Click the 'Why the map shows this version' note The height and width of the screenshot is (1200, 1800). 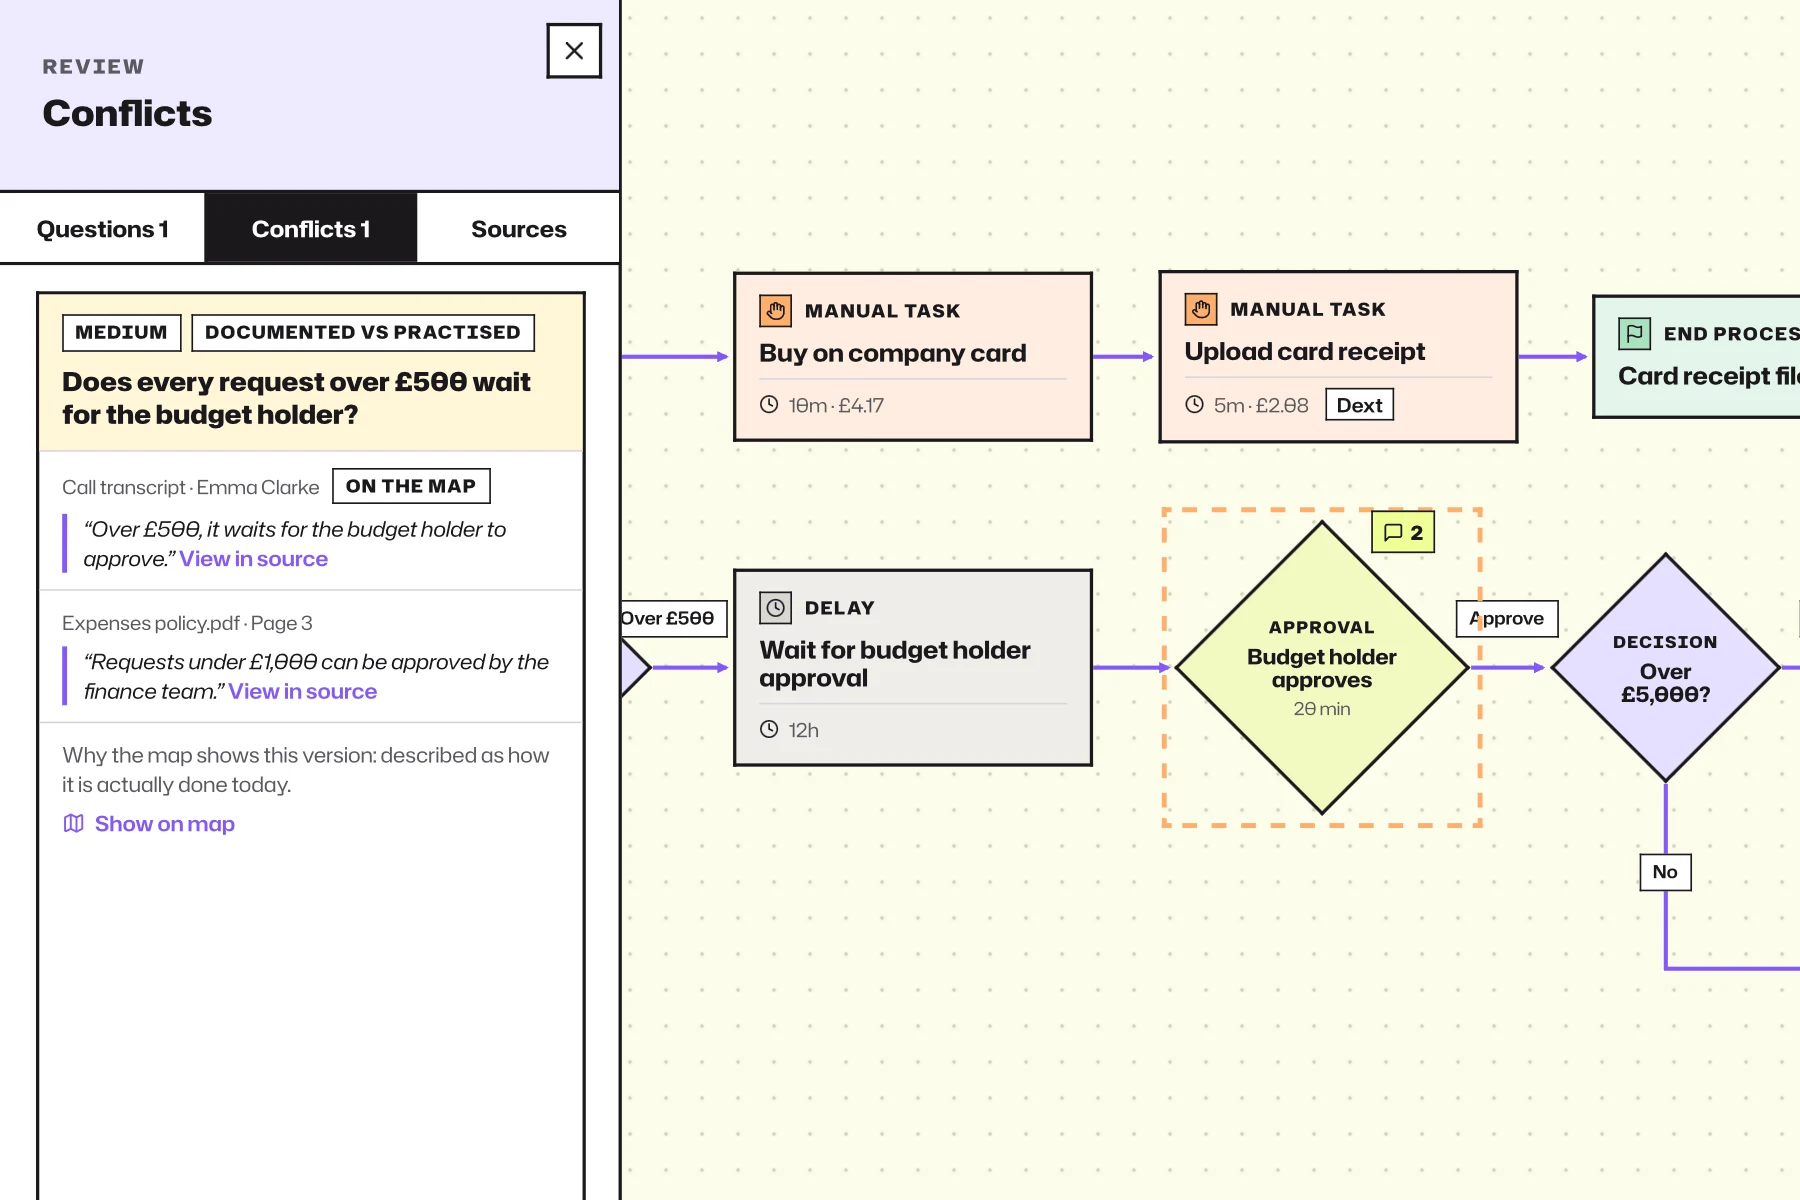coord(306,770)
